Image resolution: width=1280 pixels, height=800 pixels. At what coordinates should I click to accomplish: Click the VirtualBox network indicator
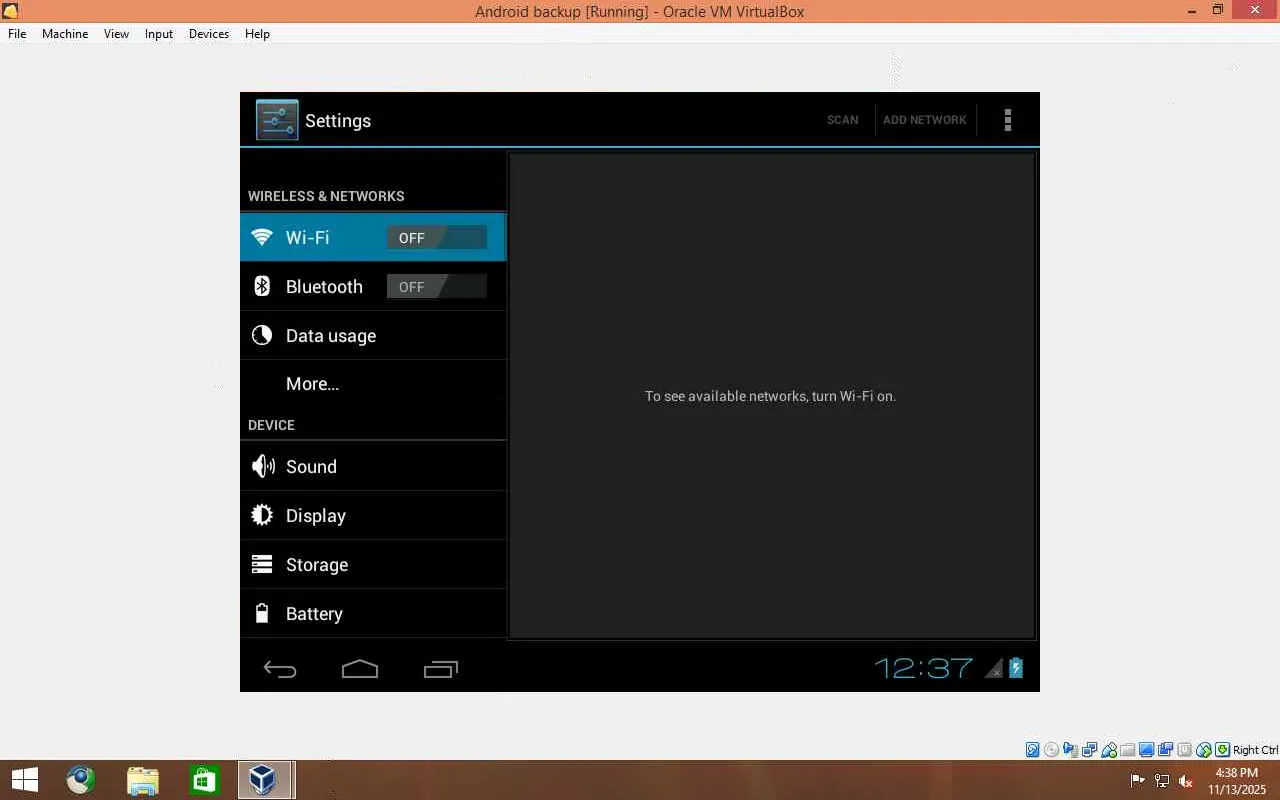(x=1090, y=750)
